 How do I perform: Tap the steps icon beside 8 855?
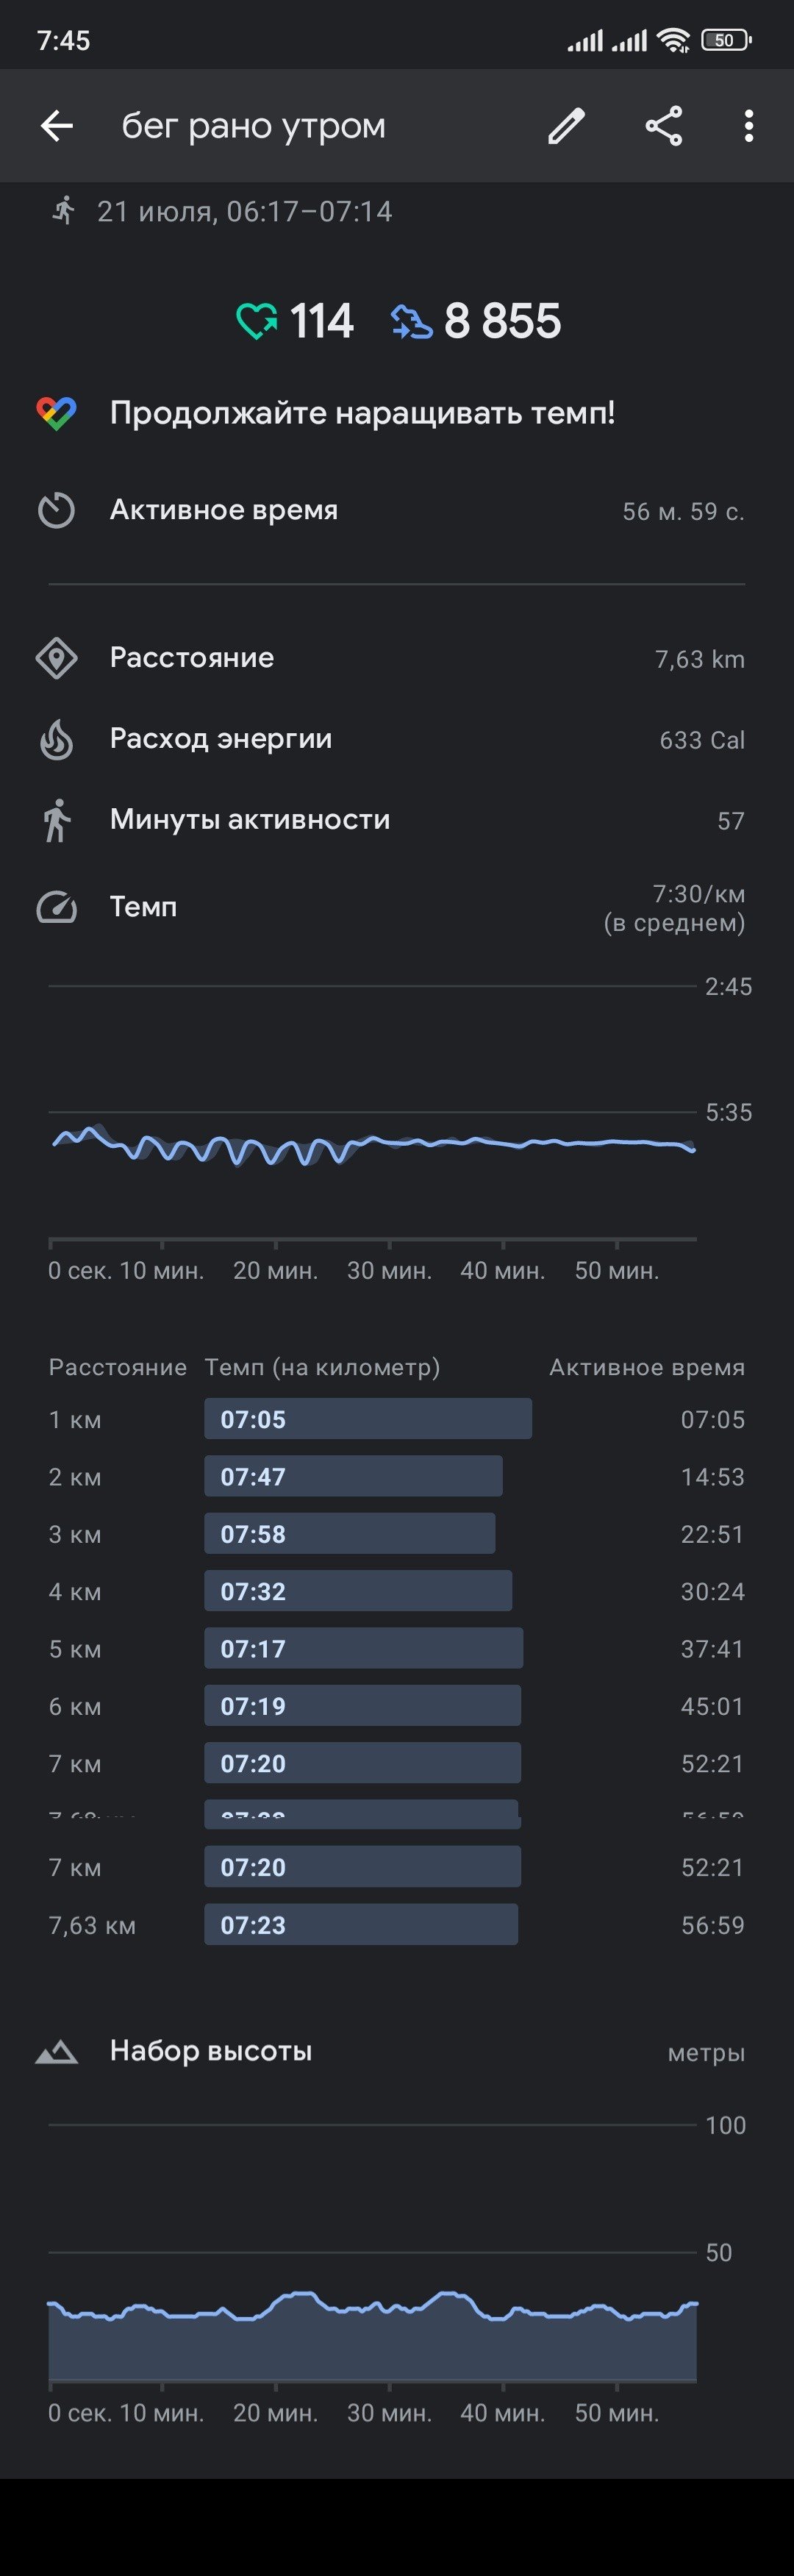pos(411,322)
